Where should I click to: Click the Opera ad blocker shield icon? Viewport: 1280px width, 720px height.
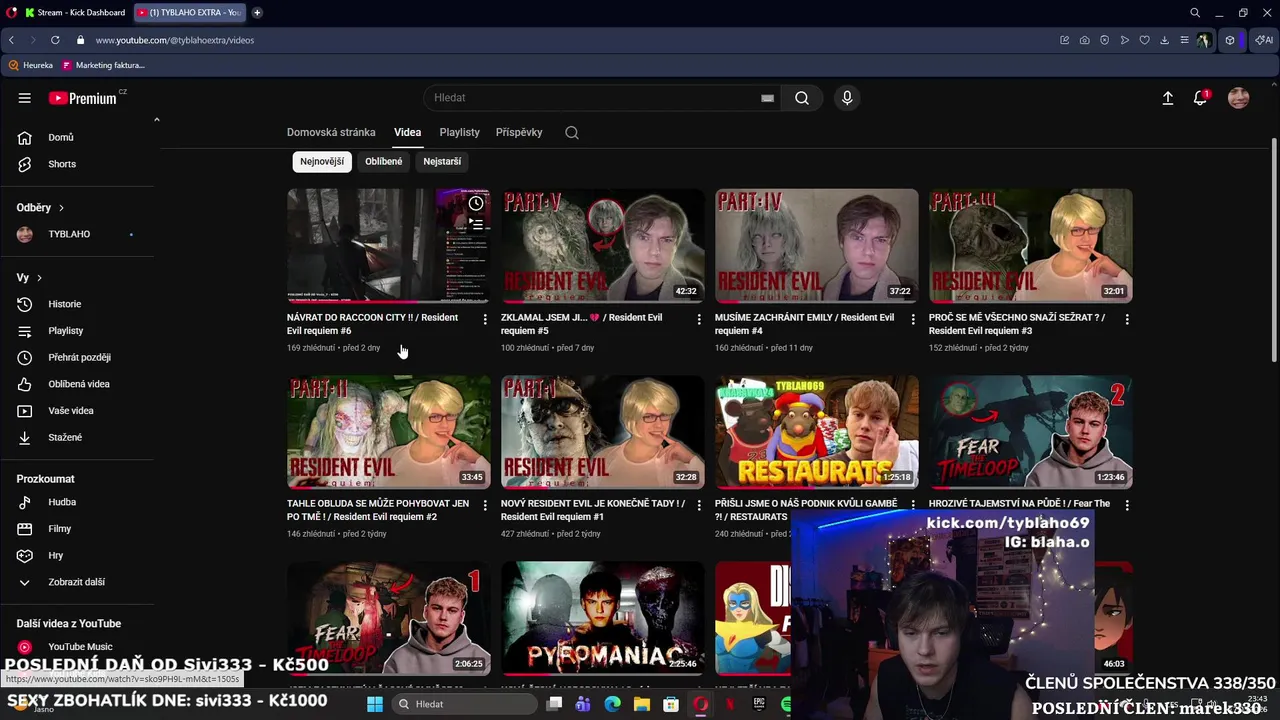pyautogui.click(x=1105, y=40)
